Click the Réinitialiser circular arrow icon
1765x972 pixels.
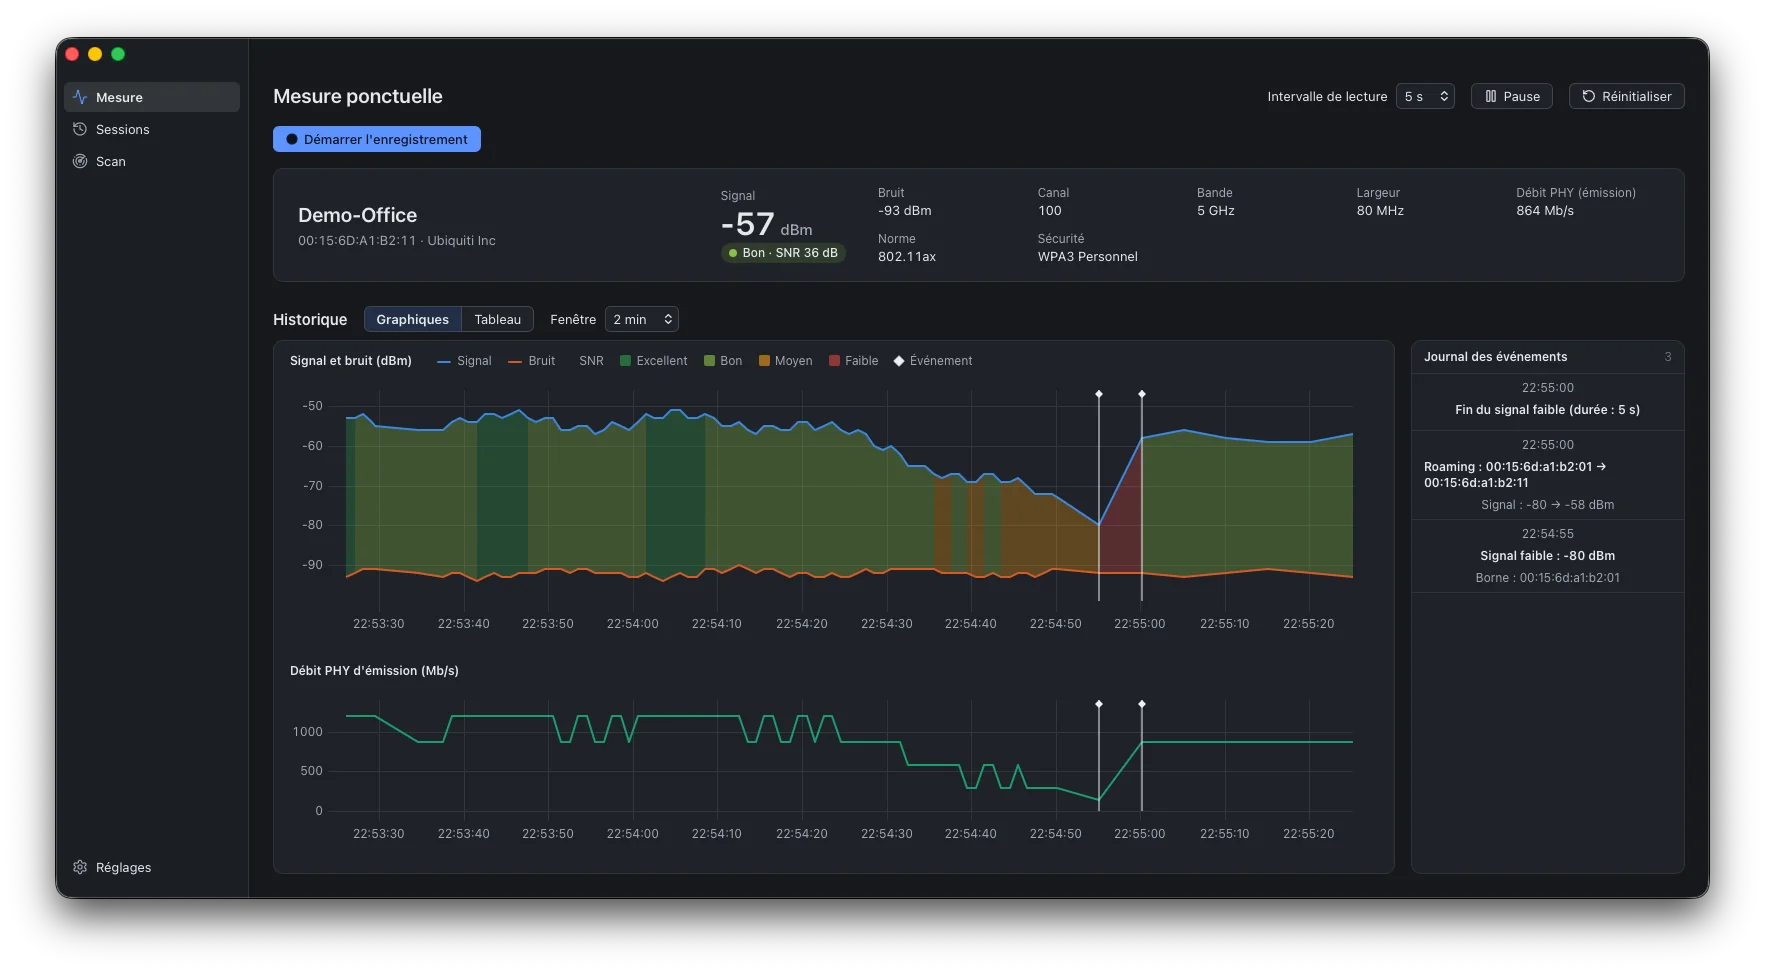point(1588,96)
